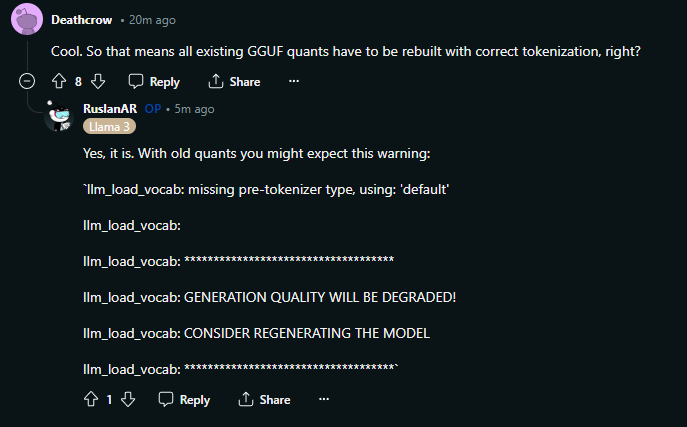
Task: Open RuslanAR's user profile link
Action: 110,109
